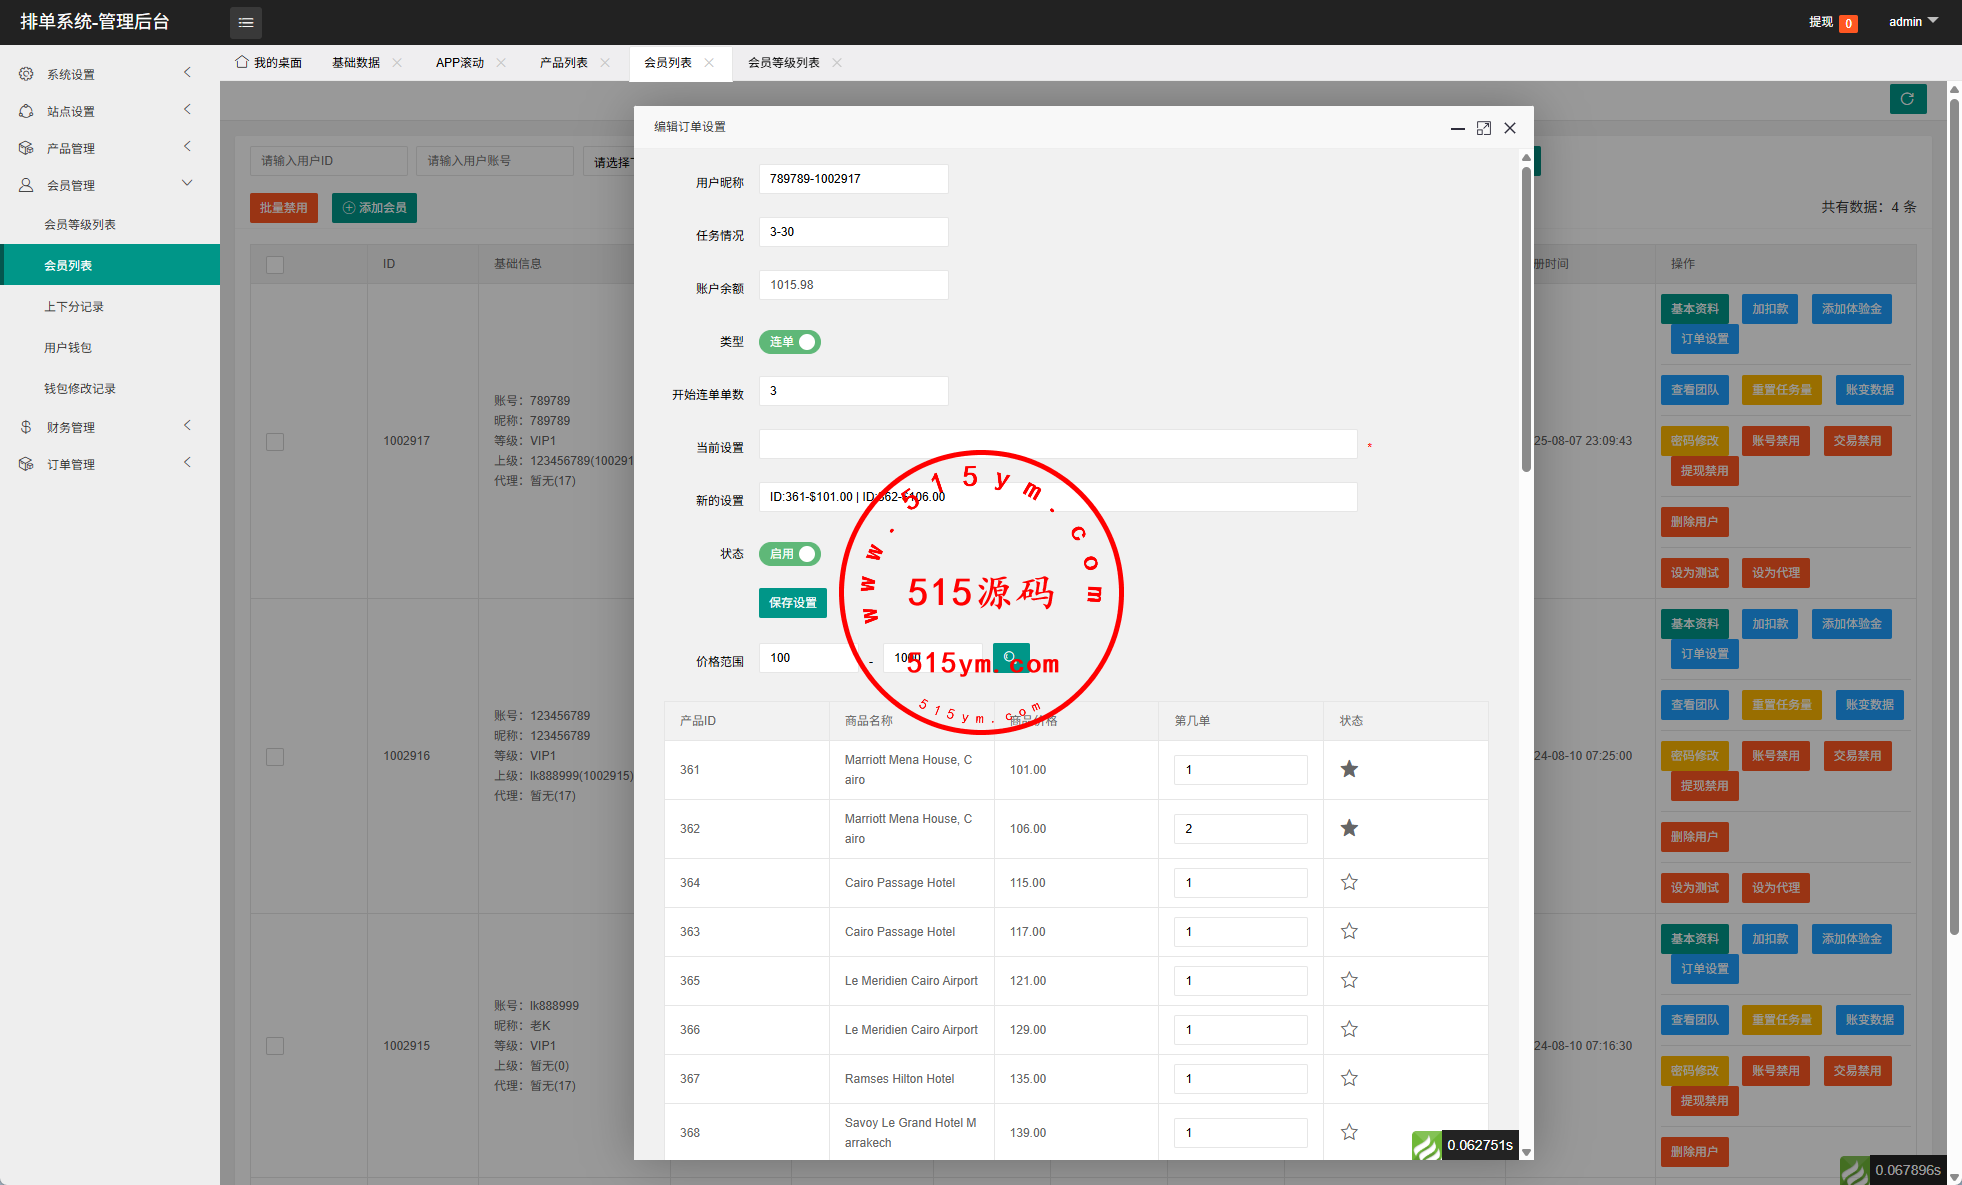Toggle the 启用 status switch
The width and height of the screenshot is (1962, 1185).
coord(790,554)
